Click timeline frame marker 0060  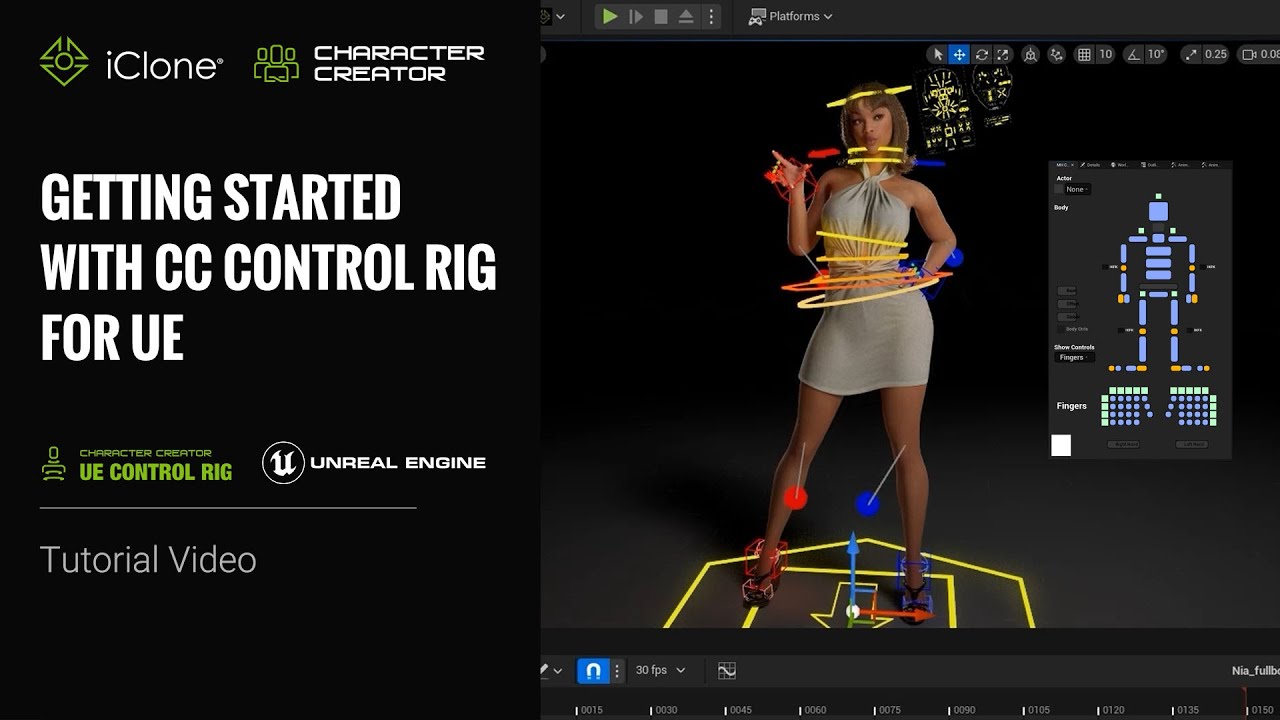814,710
